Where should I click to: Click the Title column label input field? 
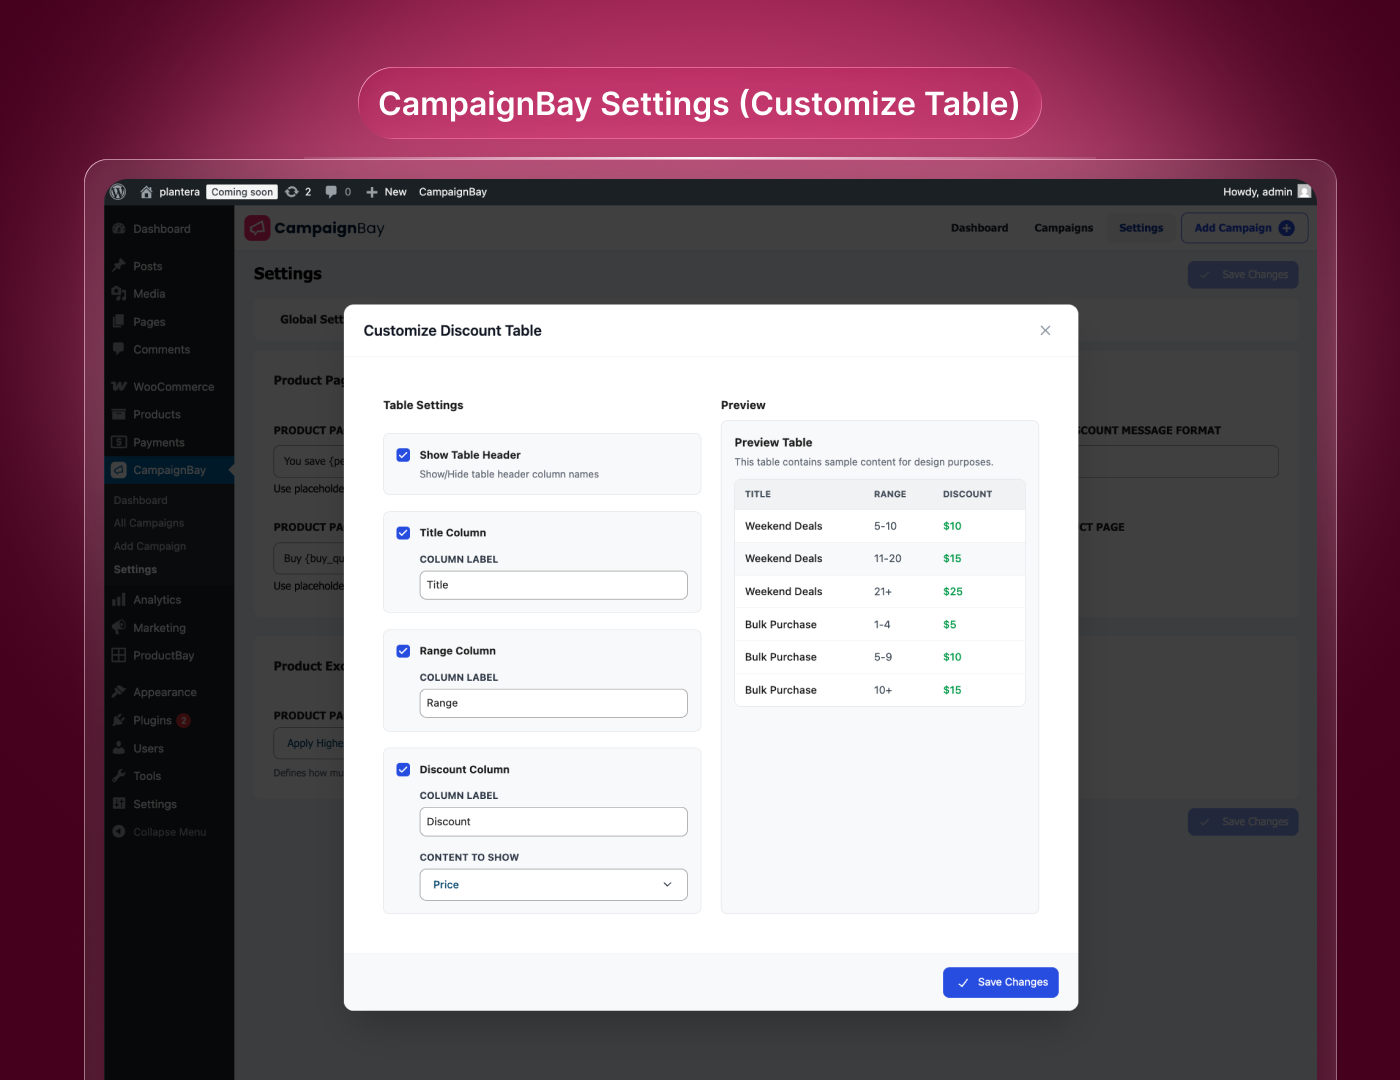click(x=553, y=585)
